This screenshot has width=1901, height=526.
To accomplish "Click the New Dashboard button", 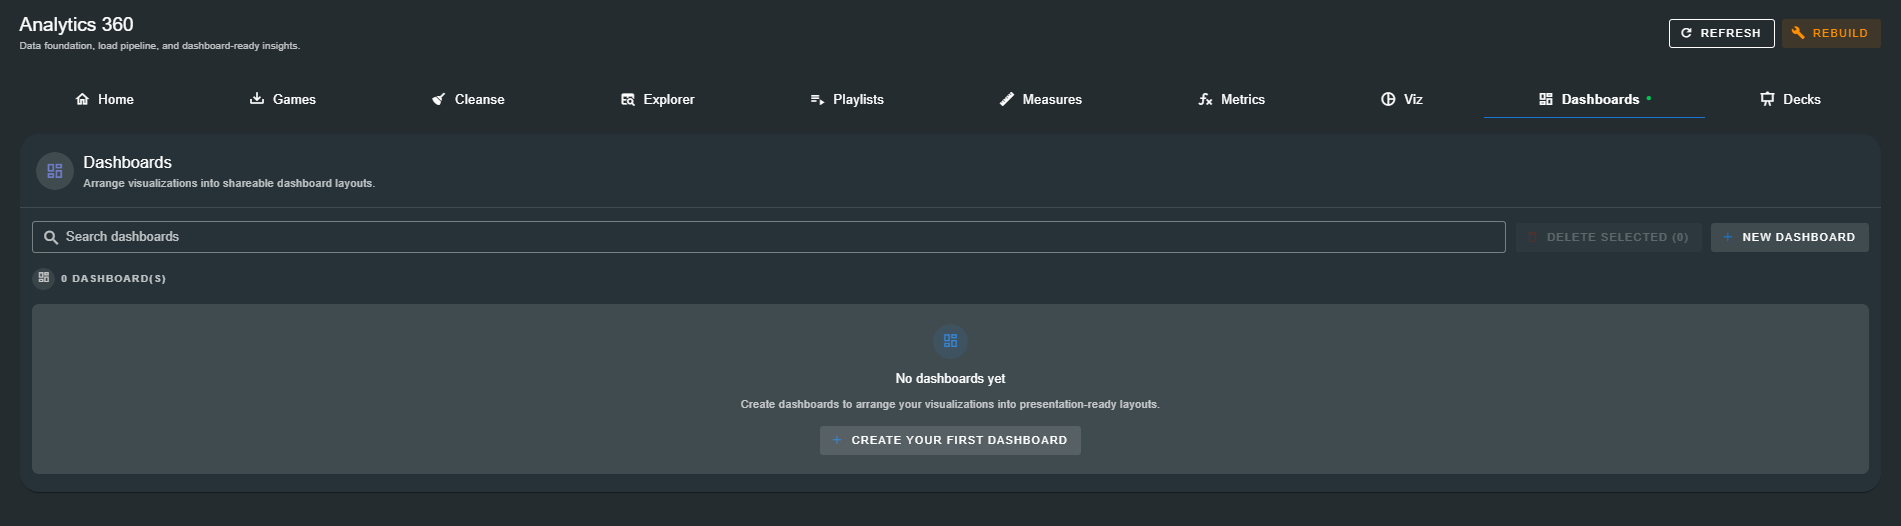I will tap(1789, 237).
